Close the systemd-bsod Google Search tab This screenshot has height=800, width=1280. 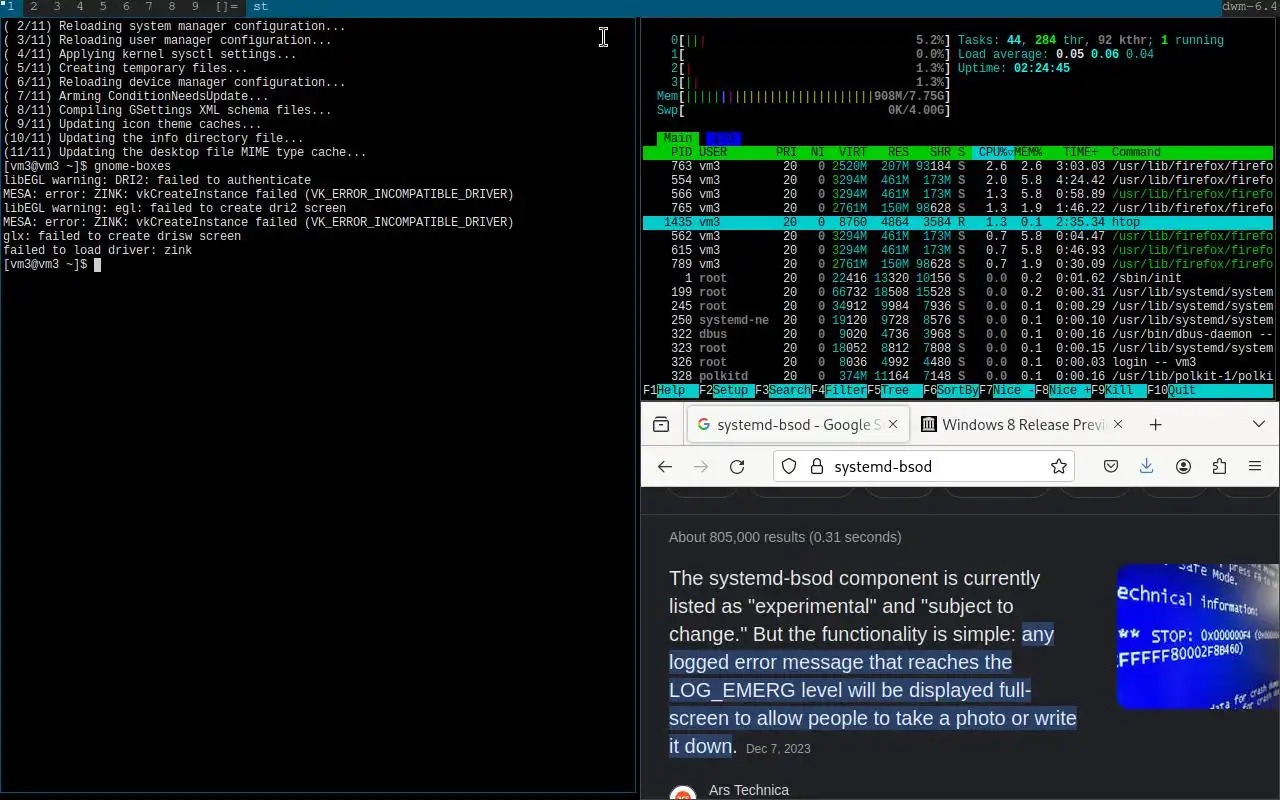point(894,425)
